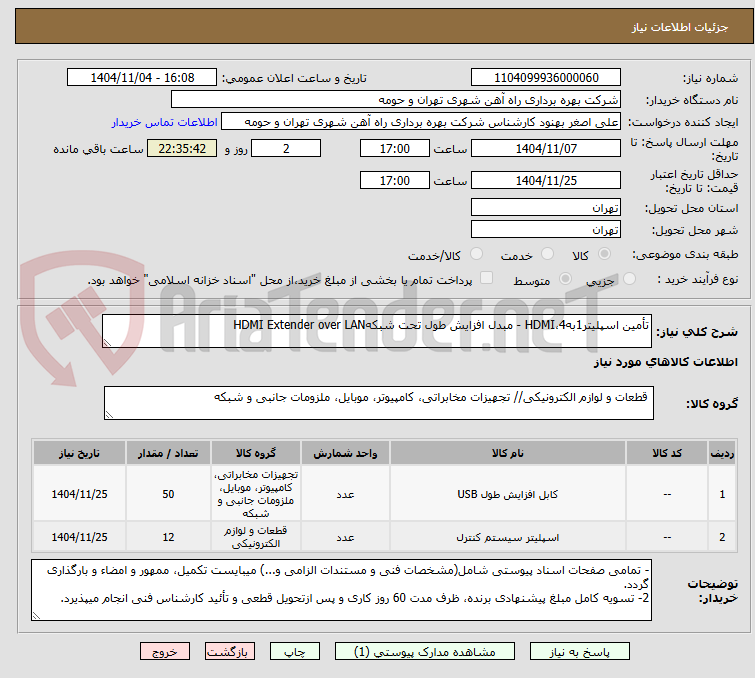755x678 pixels.
Task: Select the متوسط purchase type radio
Action: click(565, 279)
